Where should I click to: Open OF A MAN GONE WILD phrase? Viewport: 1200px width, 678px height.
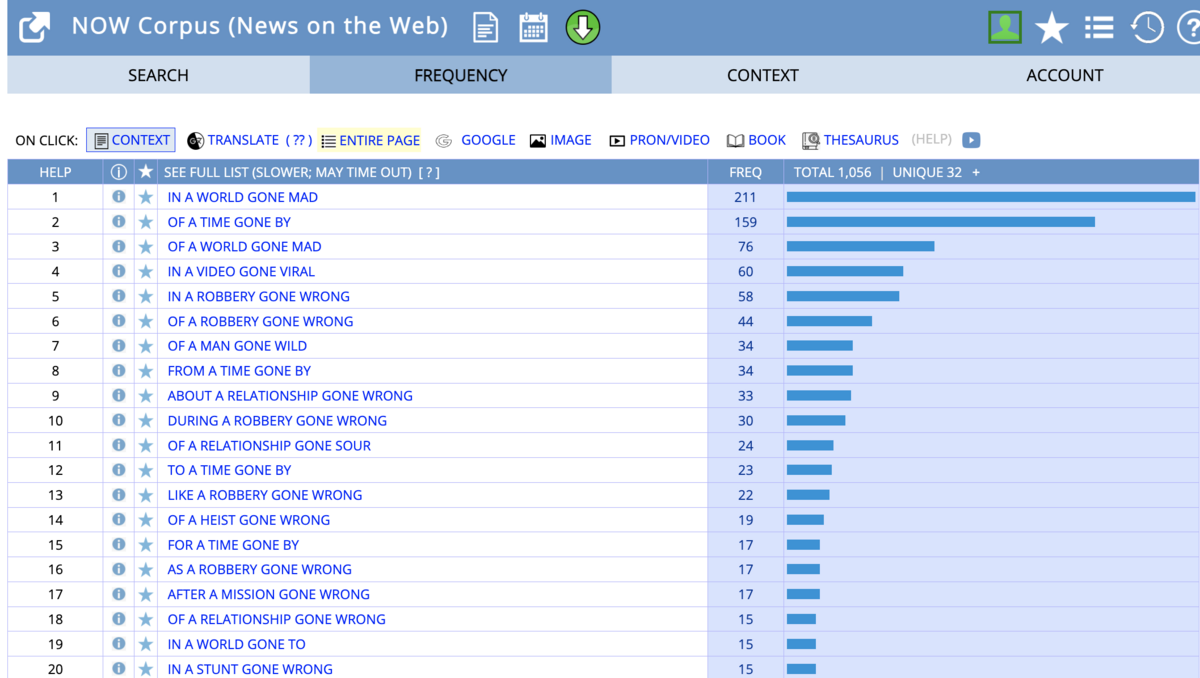[x=237, y=345]
